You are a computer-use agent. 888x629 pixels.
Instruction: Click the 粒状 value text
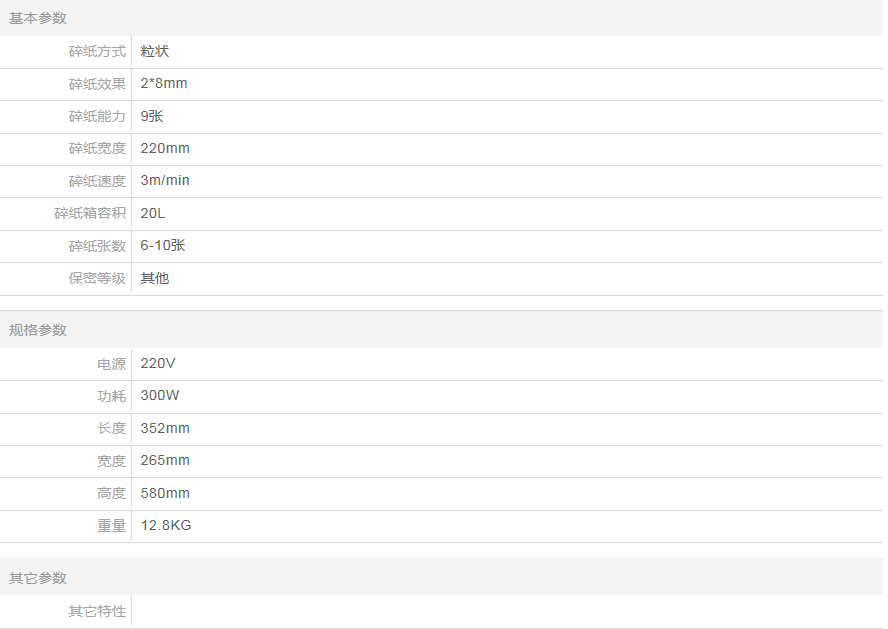(x=155, y=51)
